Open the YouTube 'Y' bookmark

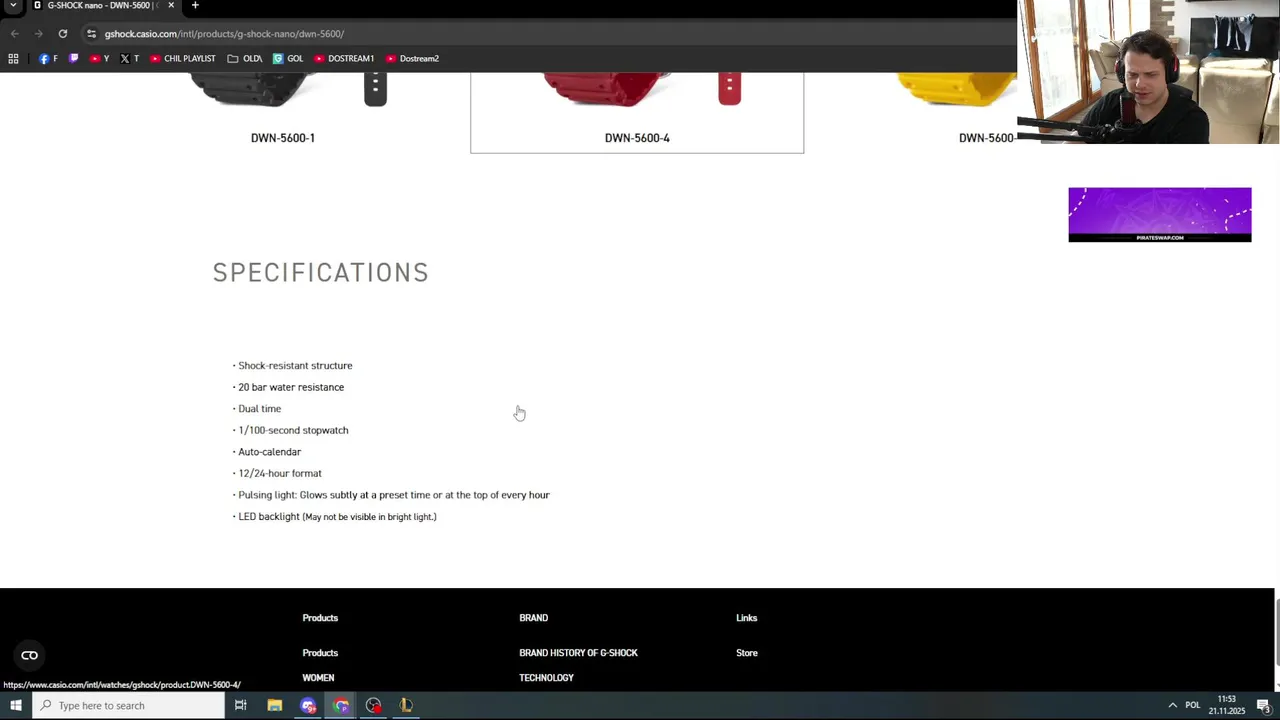[100, 58]
